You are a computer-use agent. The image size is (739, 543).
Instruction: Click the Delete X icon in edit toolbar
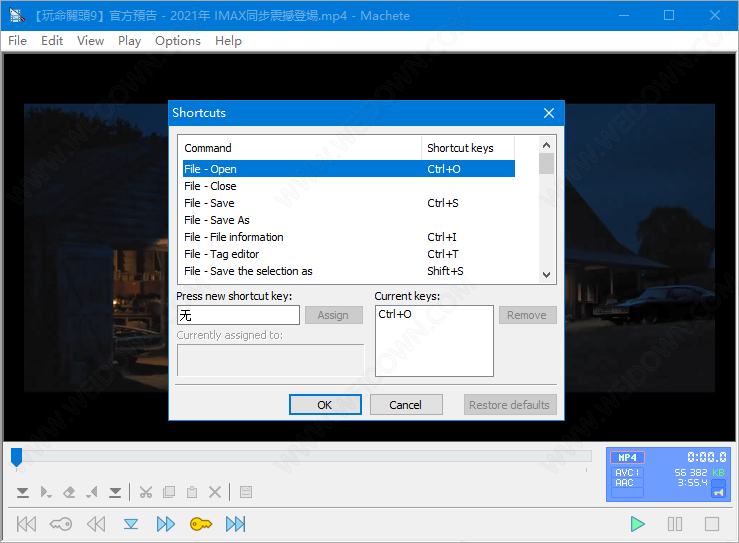coord(215,493)
